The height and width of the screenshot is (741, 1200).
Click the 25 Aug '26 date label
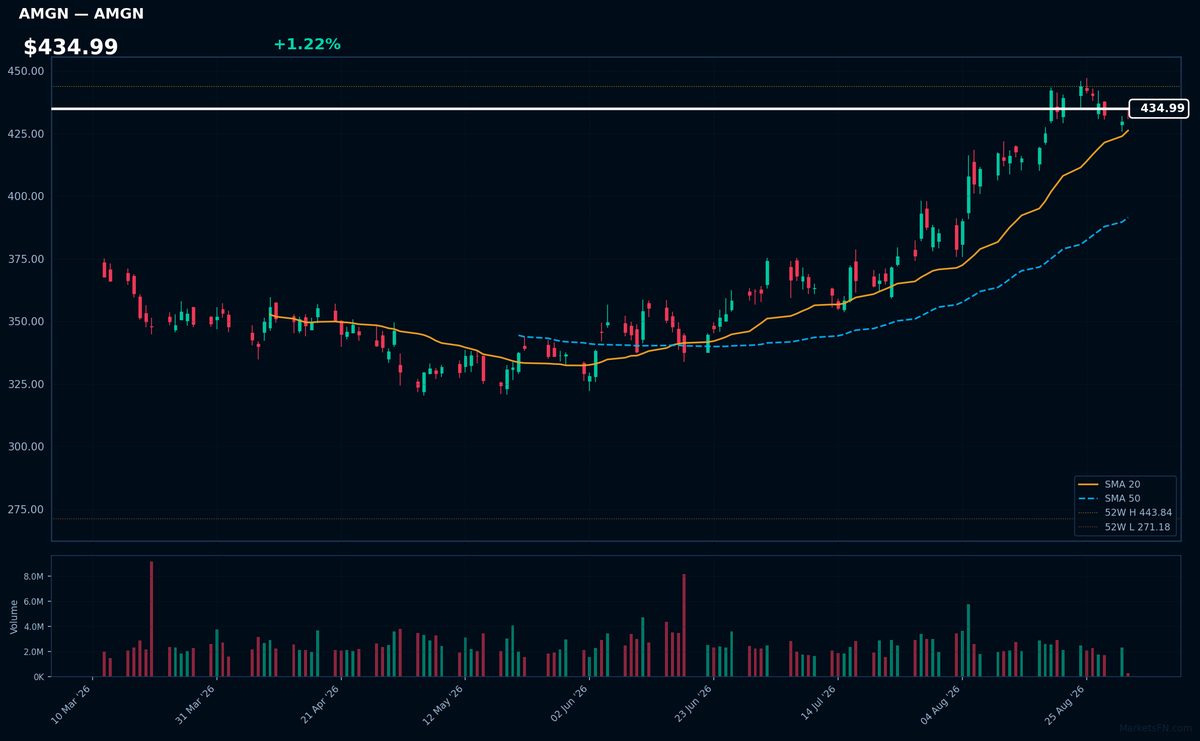click(1066, 703)
